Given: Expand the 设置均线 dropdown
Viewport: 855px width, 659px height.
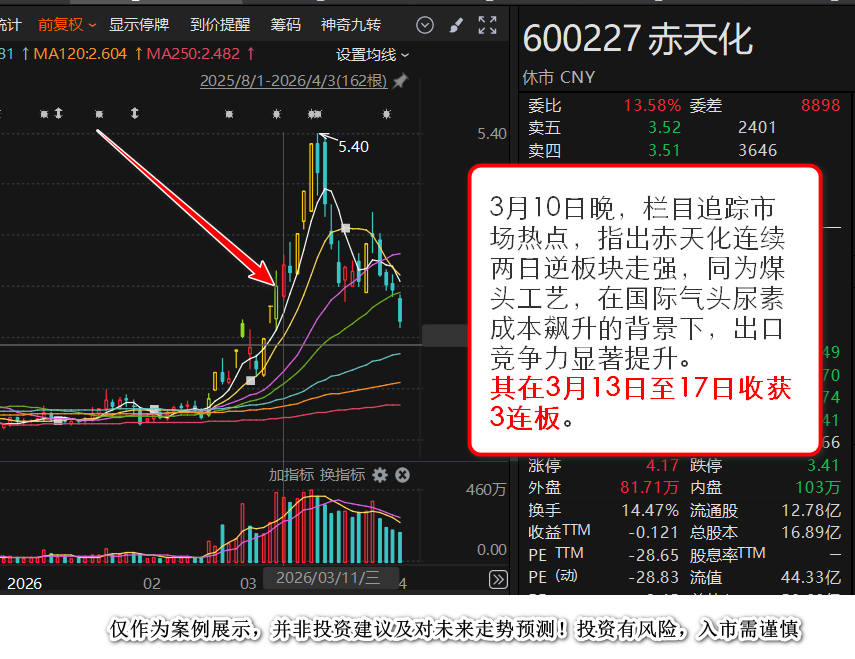Looking at the screenshot, I should click(x=372, y=54).
